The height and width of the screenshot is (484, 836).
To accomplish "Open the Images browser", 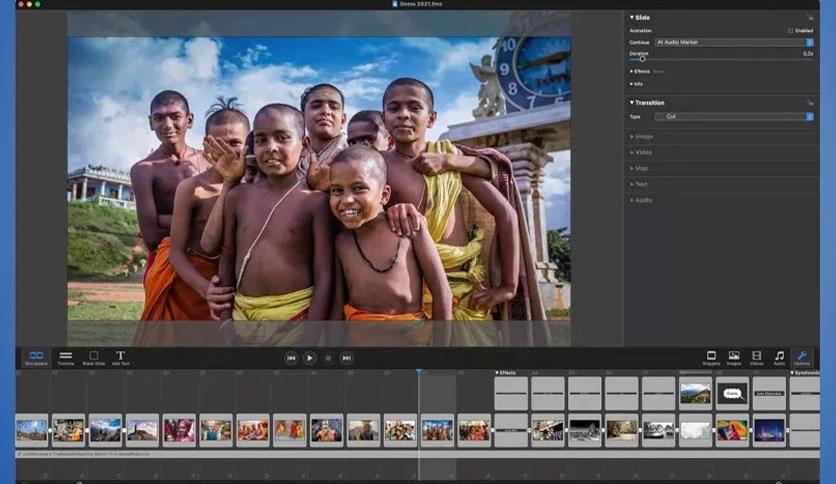I will [734, 358].
